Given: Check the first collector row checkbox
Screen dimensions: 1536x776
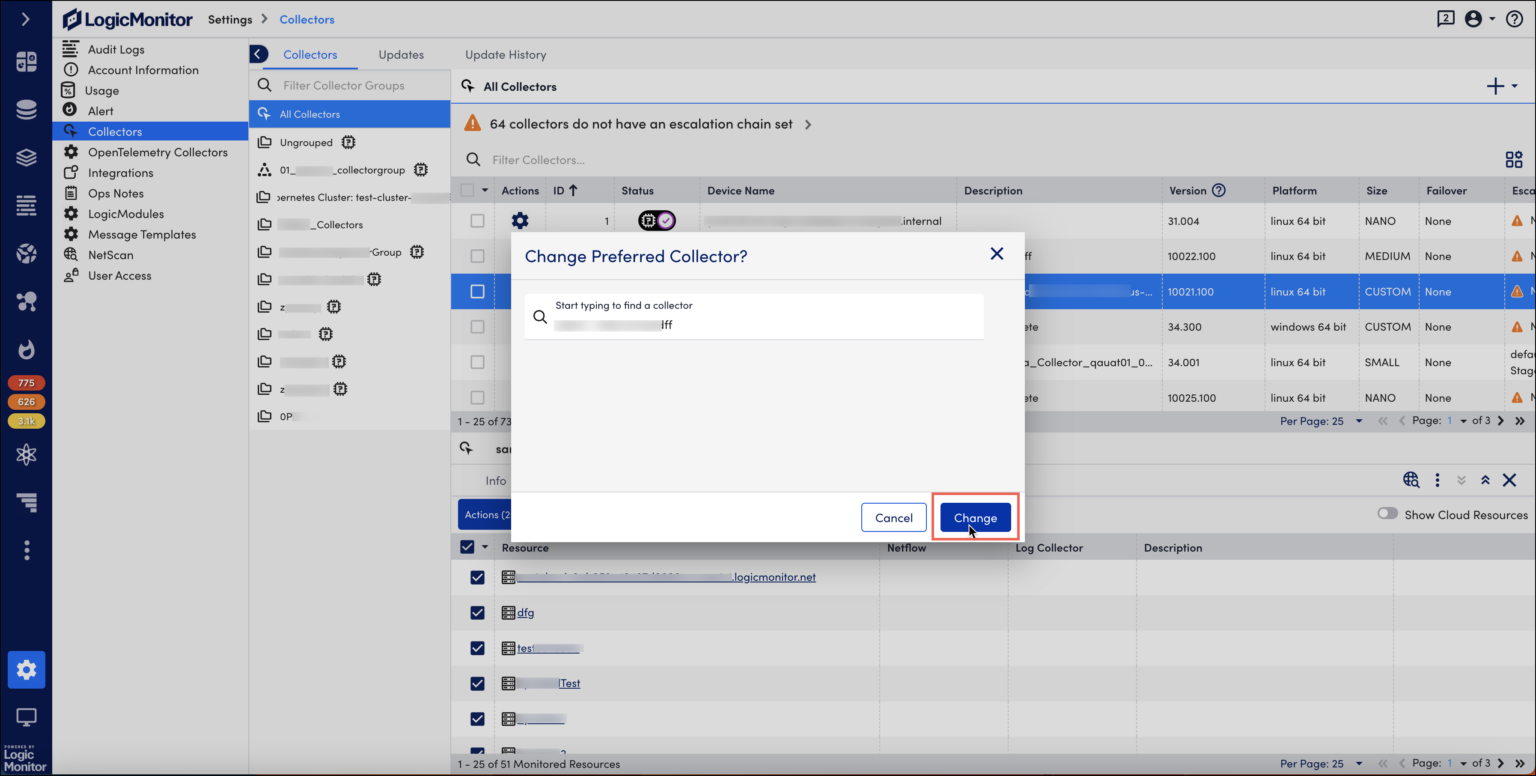Looking at the screenshot, I should (477, 221).
